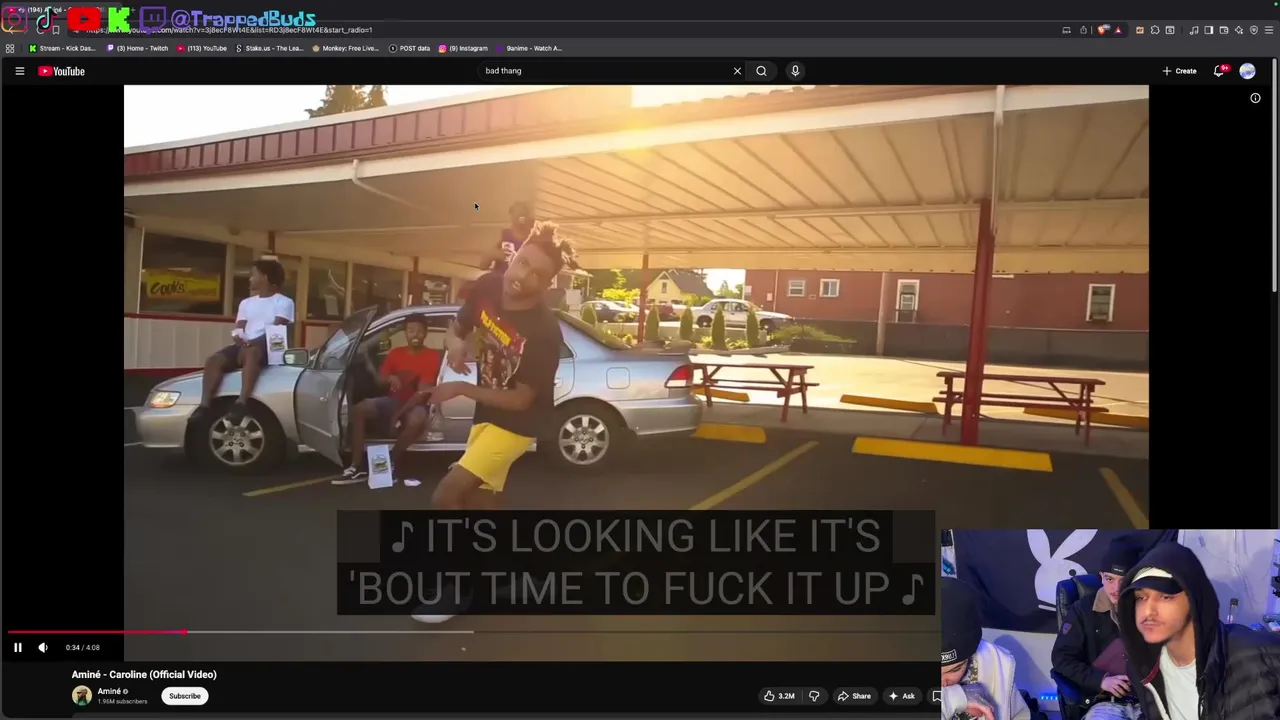Viewport: 1280px width, 720px height.
Task: Open the Create button
Action: [1179, 71]
